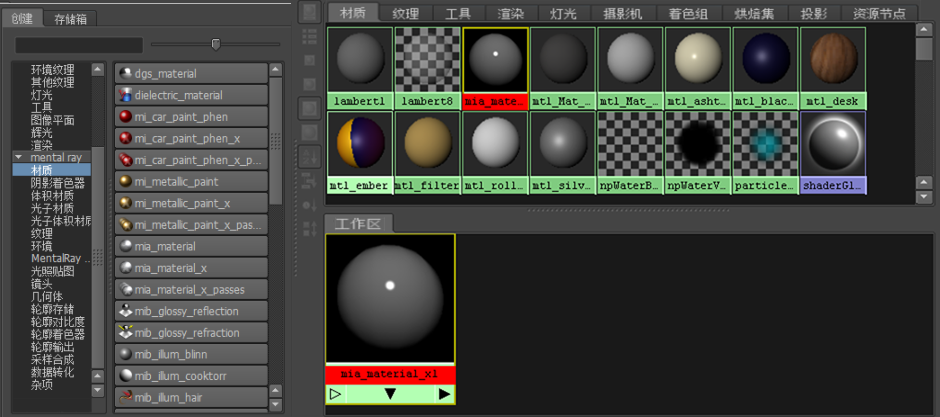Screen dimensions: 940x417
Task: Create an mia_material_x_passes node
Action: (x=191, y=289)
